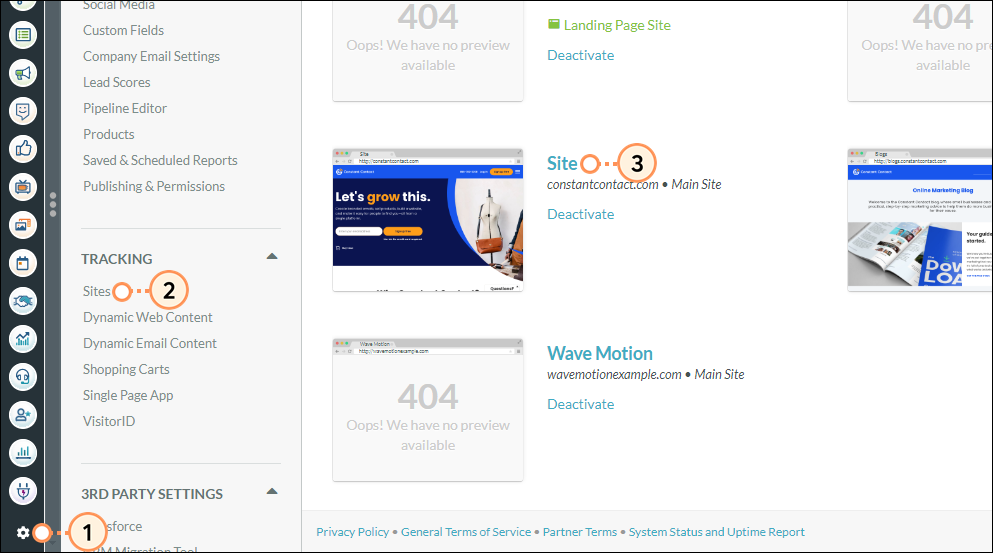Click the constantcontact.com Main Site text
The height and width of the screenshot is (553, 993).
click(x=635, y=184)
